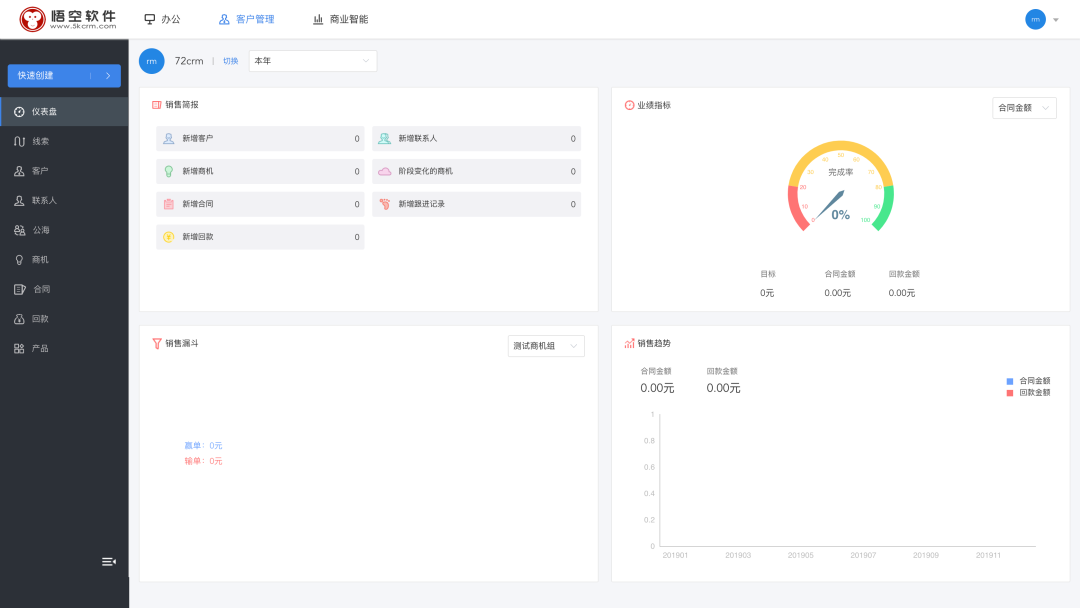The image size is (1080, 608).
Task: Go to the 公海 (Public pool) section
Action: [40, 229]
